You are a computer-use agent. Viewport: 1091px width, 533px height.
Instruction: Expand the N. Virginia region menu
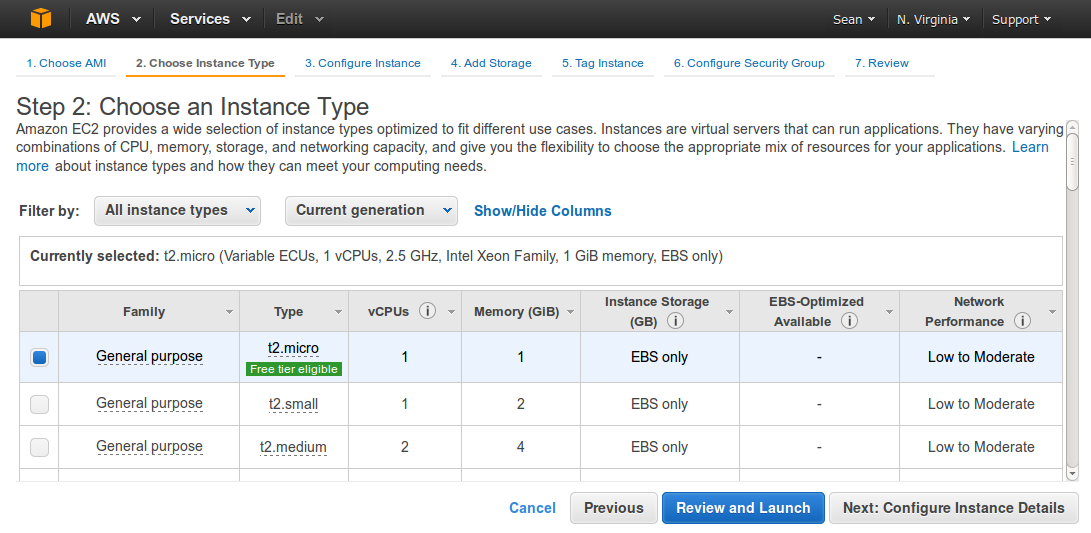933,19
